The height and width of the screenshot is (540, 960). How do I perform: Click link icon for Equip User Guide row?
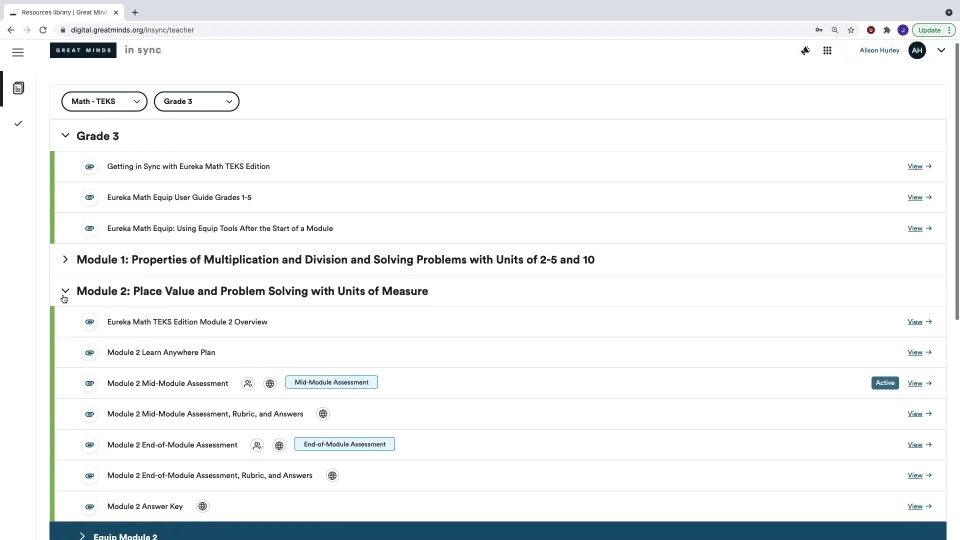click(x=89, y=197)
